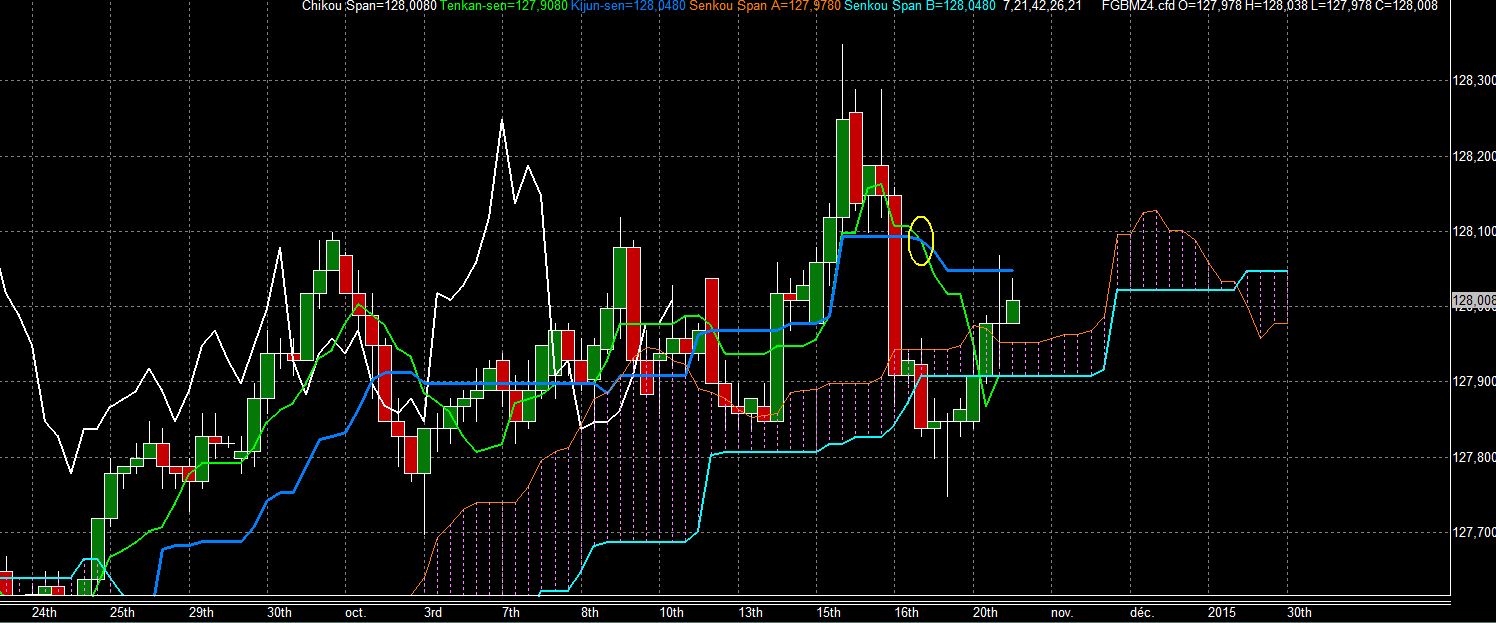The image size is (1496, 623).
Task: Select the tallest red candlestick above the 16th
Action: [896, 285]
